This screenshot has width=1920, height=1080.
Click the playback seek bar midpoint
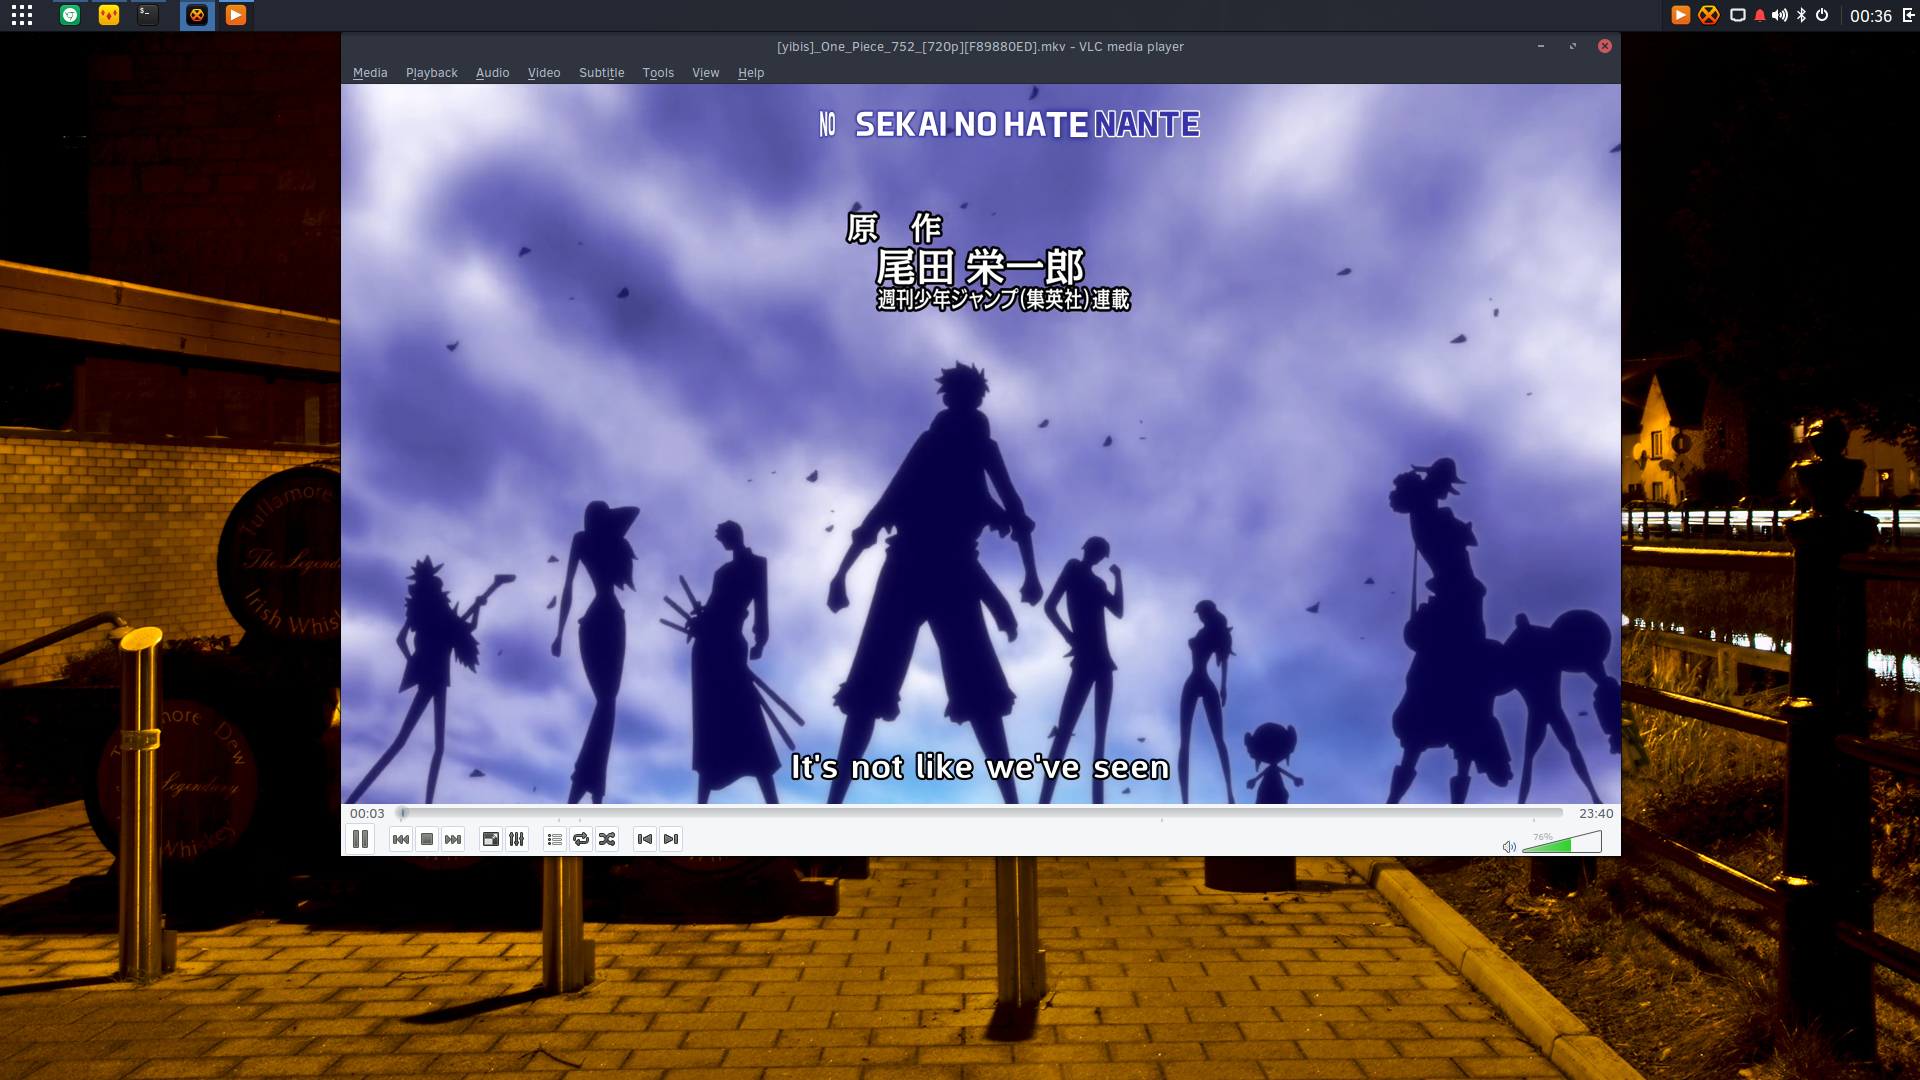[981, 813]
